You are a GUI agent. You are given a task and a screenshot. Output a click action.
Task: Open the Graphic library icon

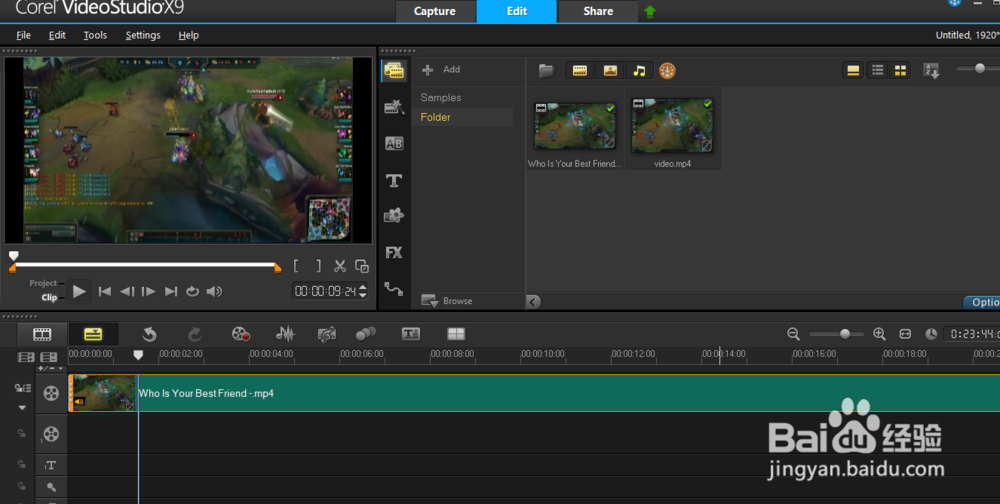tap(393, 216)
